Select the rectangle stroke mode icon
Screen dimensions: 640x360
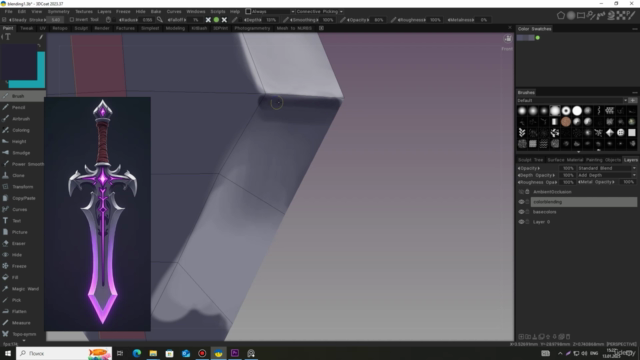(x=581, y=16)
